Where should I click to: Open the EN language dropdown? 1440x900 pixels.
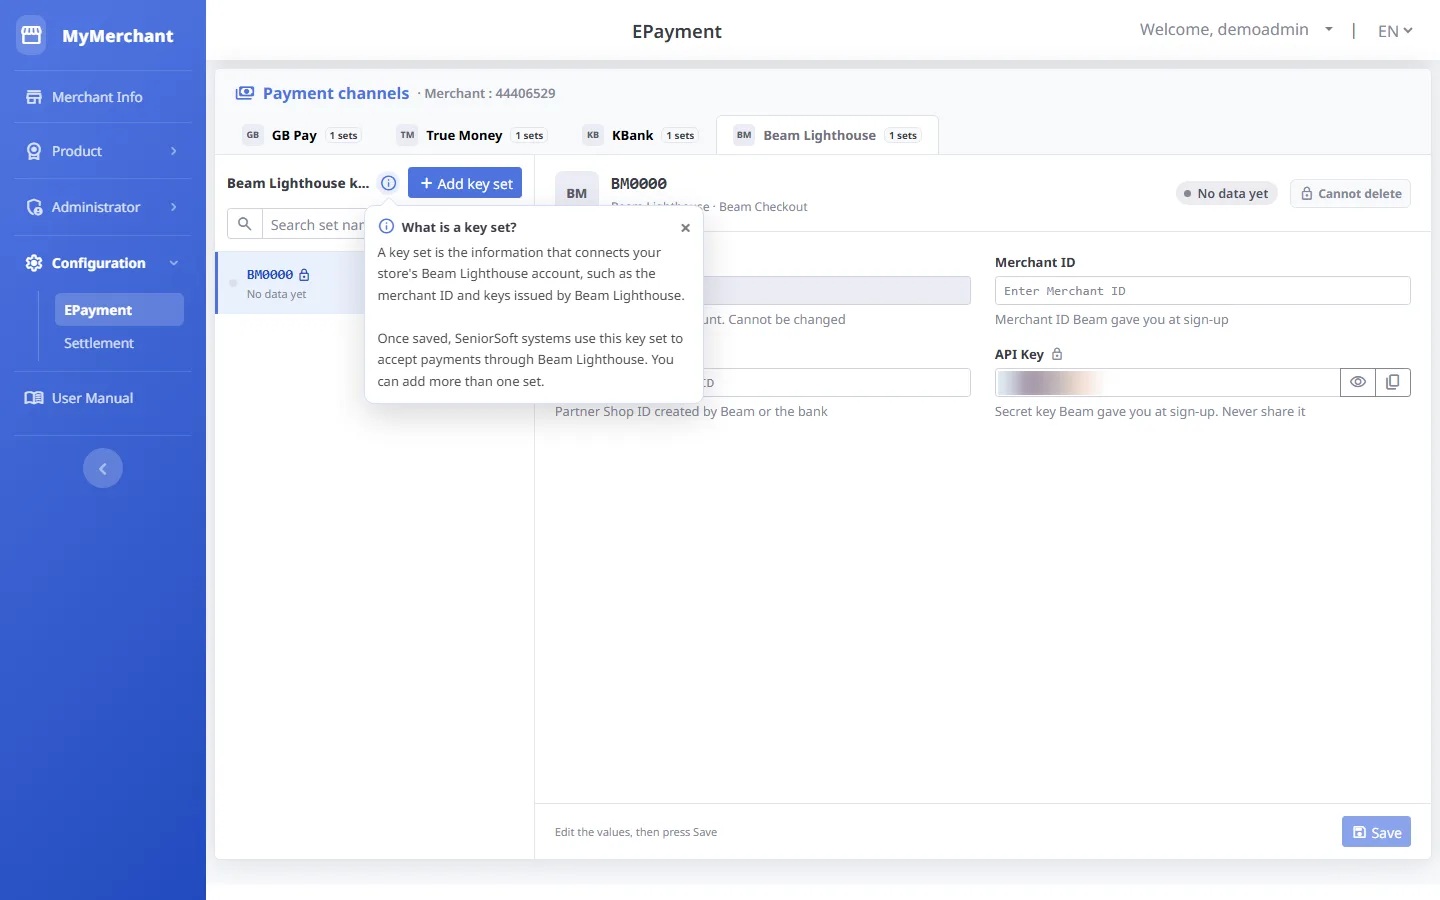1395,31
